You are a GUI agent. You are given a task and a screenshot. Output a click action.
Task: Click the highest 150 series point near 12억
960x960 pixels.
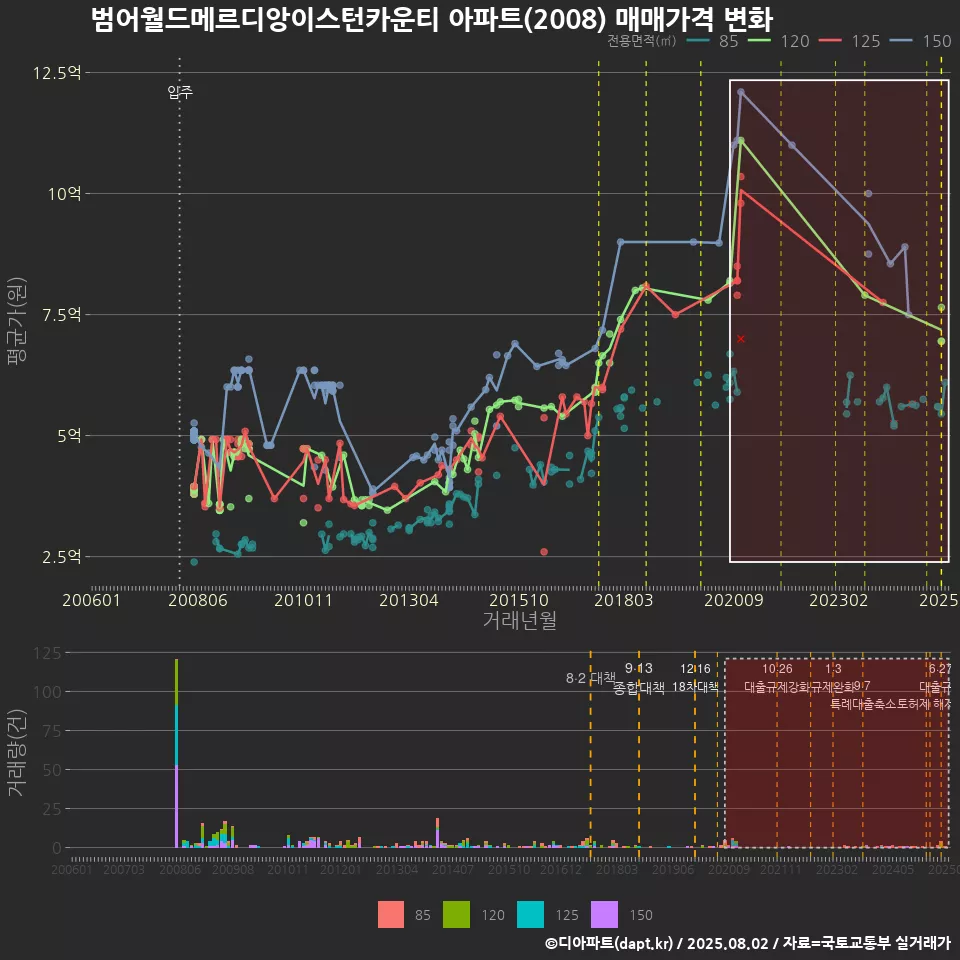click(741, 92)
